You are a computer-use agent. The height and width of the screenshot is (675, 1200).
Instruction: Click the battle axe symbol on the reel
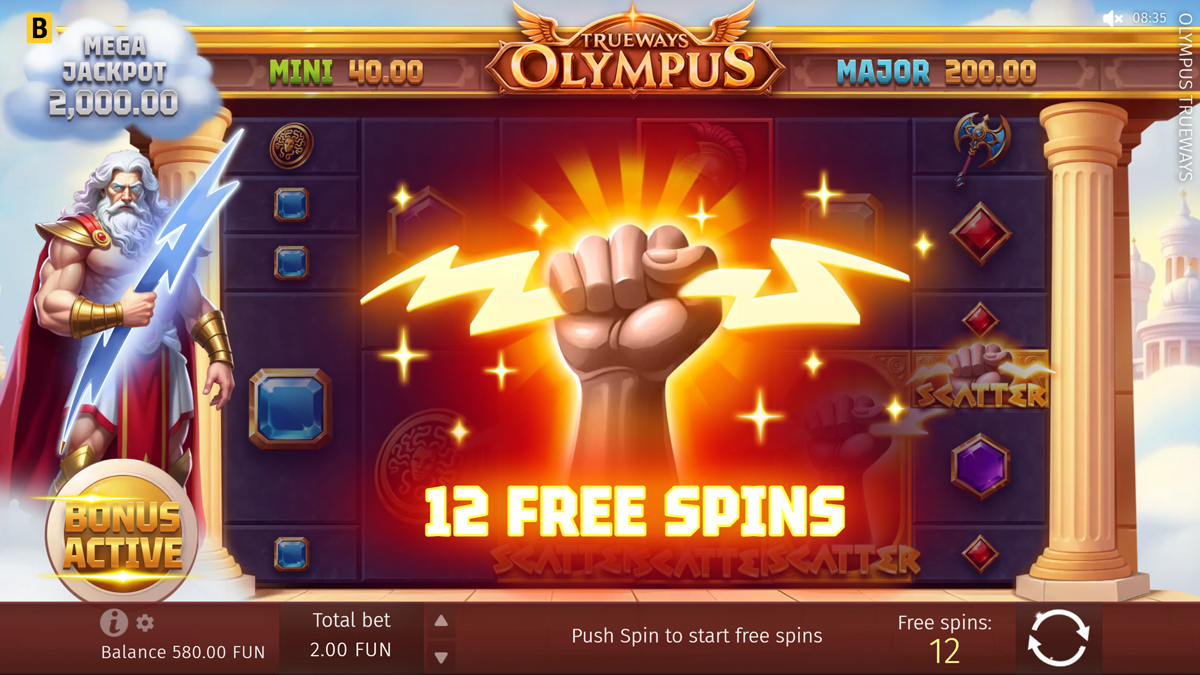[x=981, y=146]
